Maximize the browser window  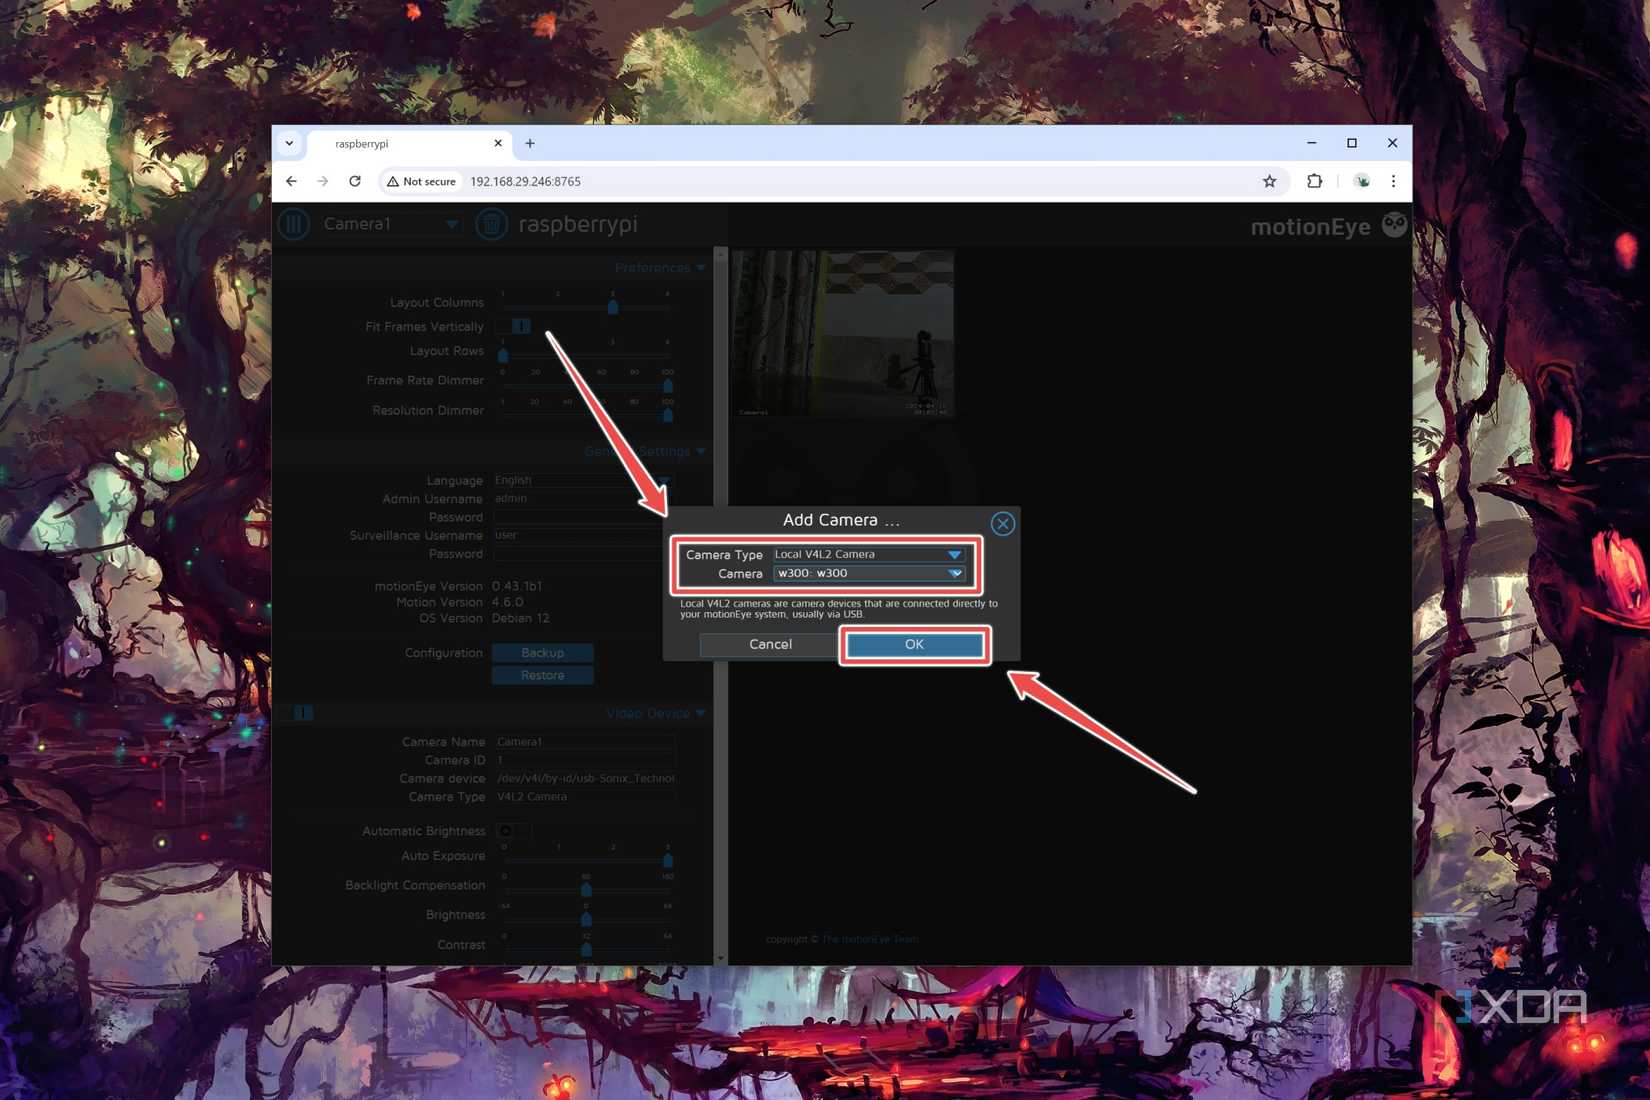click(1351, 143)
